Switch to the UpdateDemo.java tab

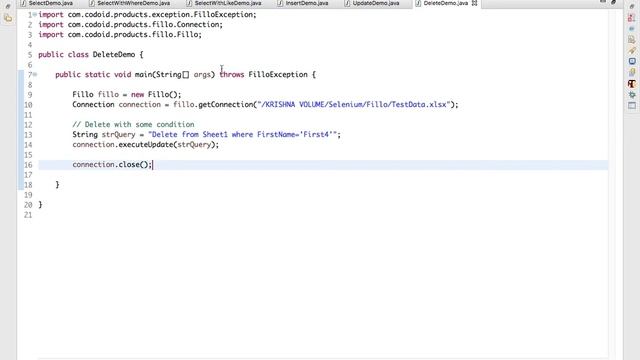[372, 3]
